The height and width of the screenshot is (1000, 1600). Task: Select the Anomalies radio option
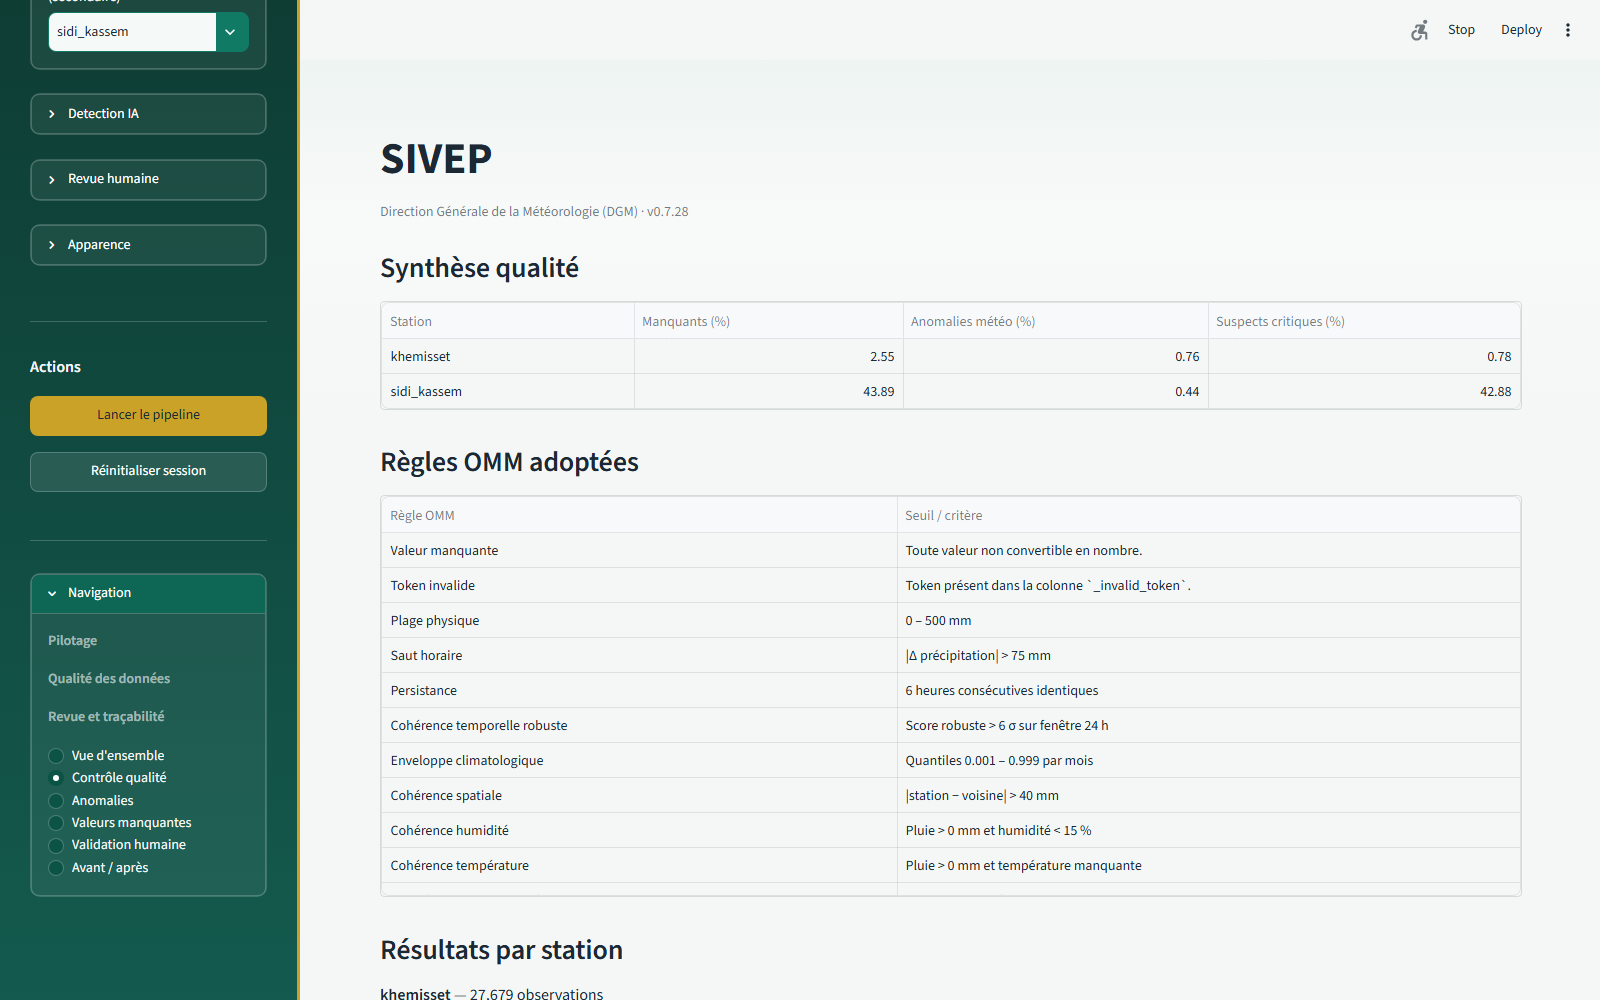click(91, 801)
